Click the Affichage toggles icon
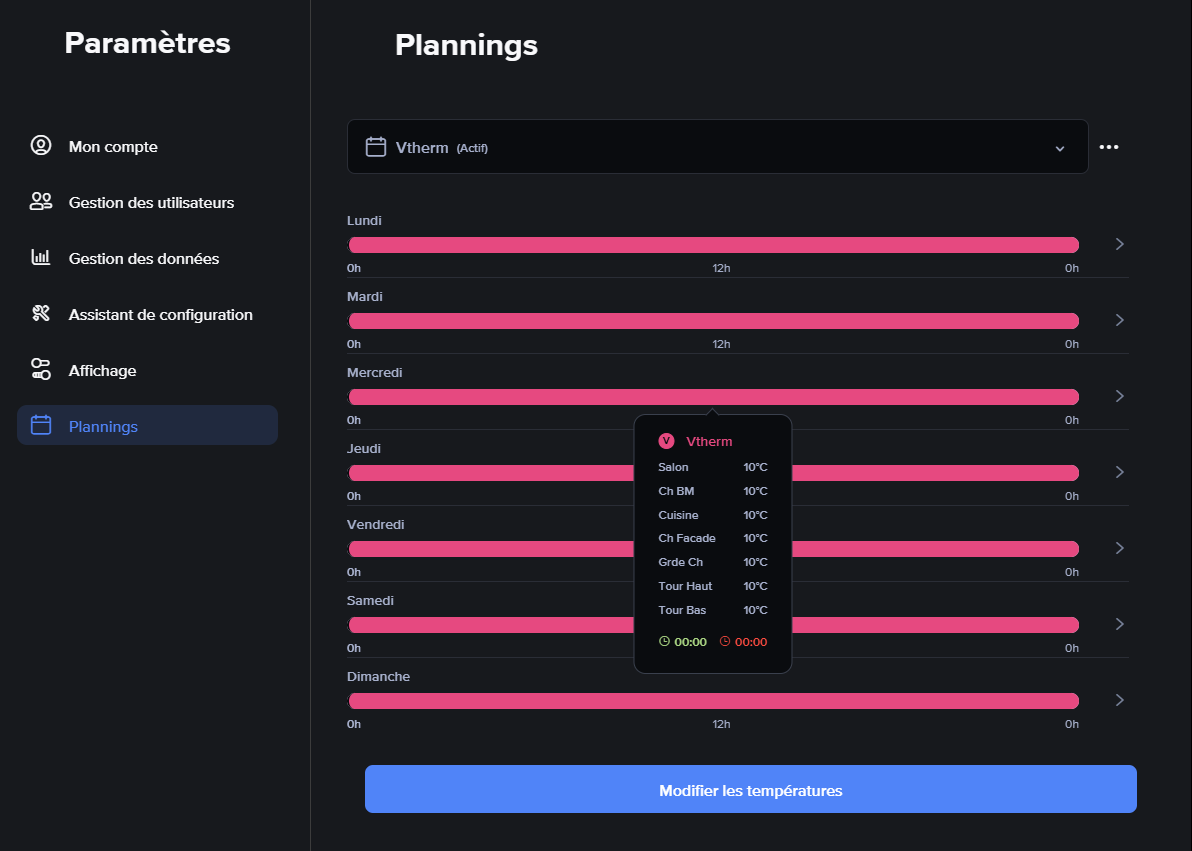Screen dimensions: 1192x851 coord(41,370)
